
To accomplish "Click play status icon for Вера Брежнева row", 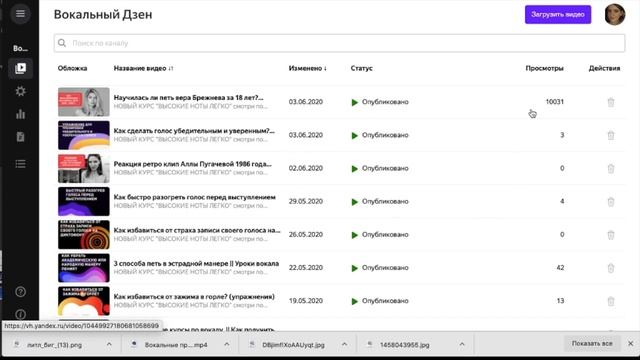I will [x=355, y=102].
